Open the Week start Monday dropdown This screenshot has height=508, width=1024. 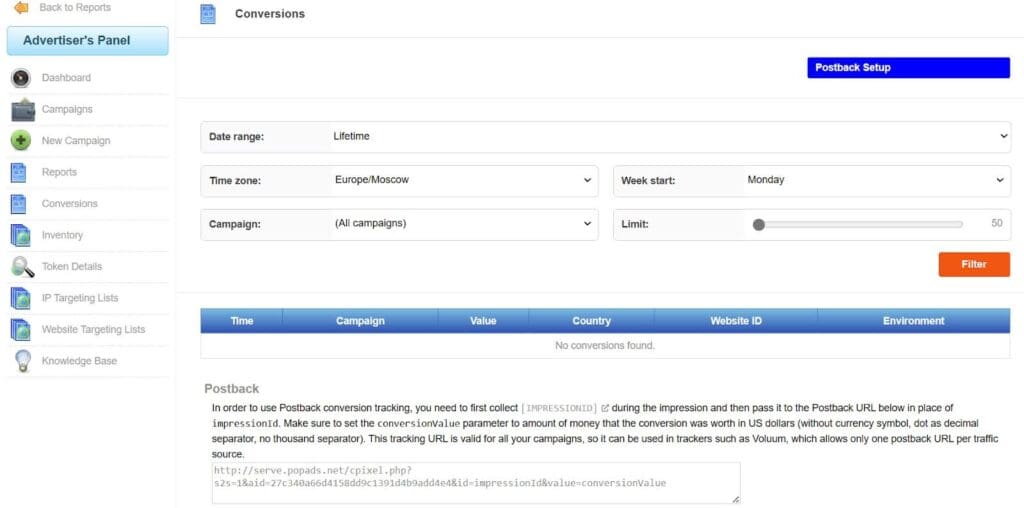tap(876, 180)
